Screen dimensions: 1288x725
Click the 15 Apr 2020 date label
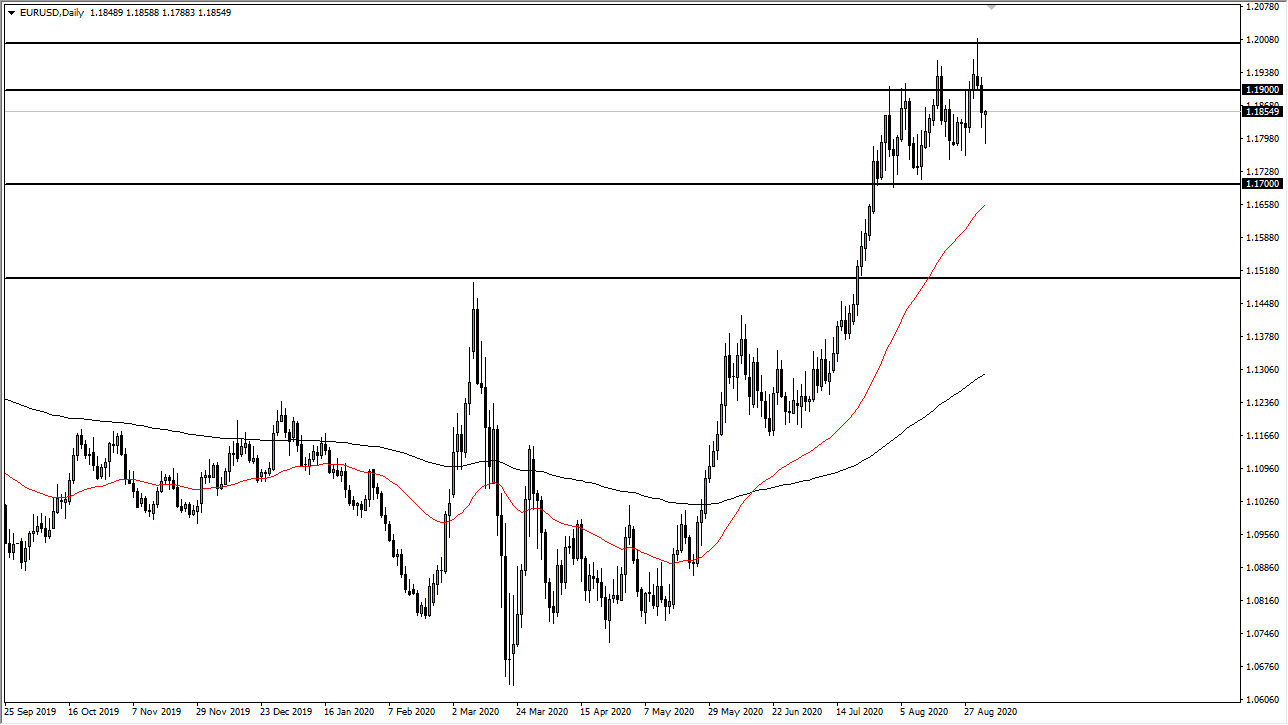pos(606,713)
